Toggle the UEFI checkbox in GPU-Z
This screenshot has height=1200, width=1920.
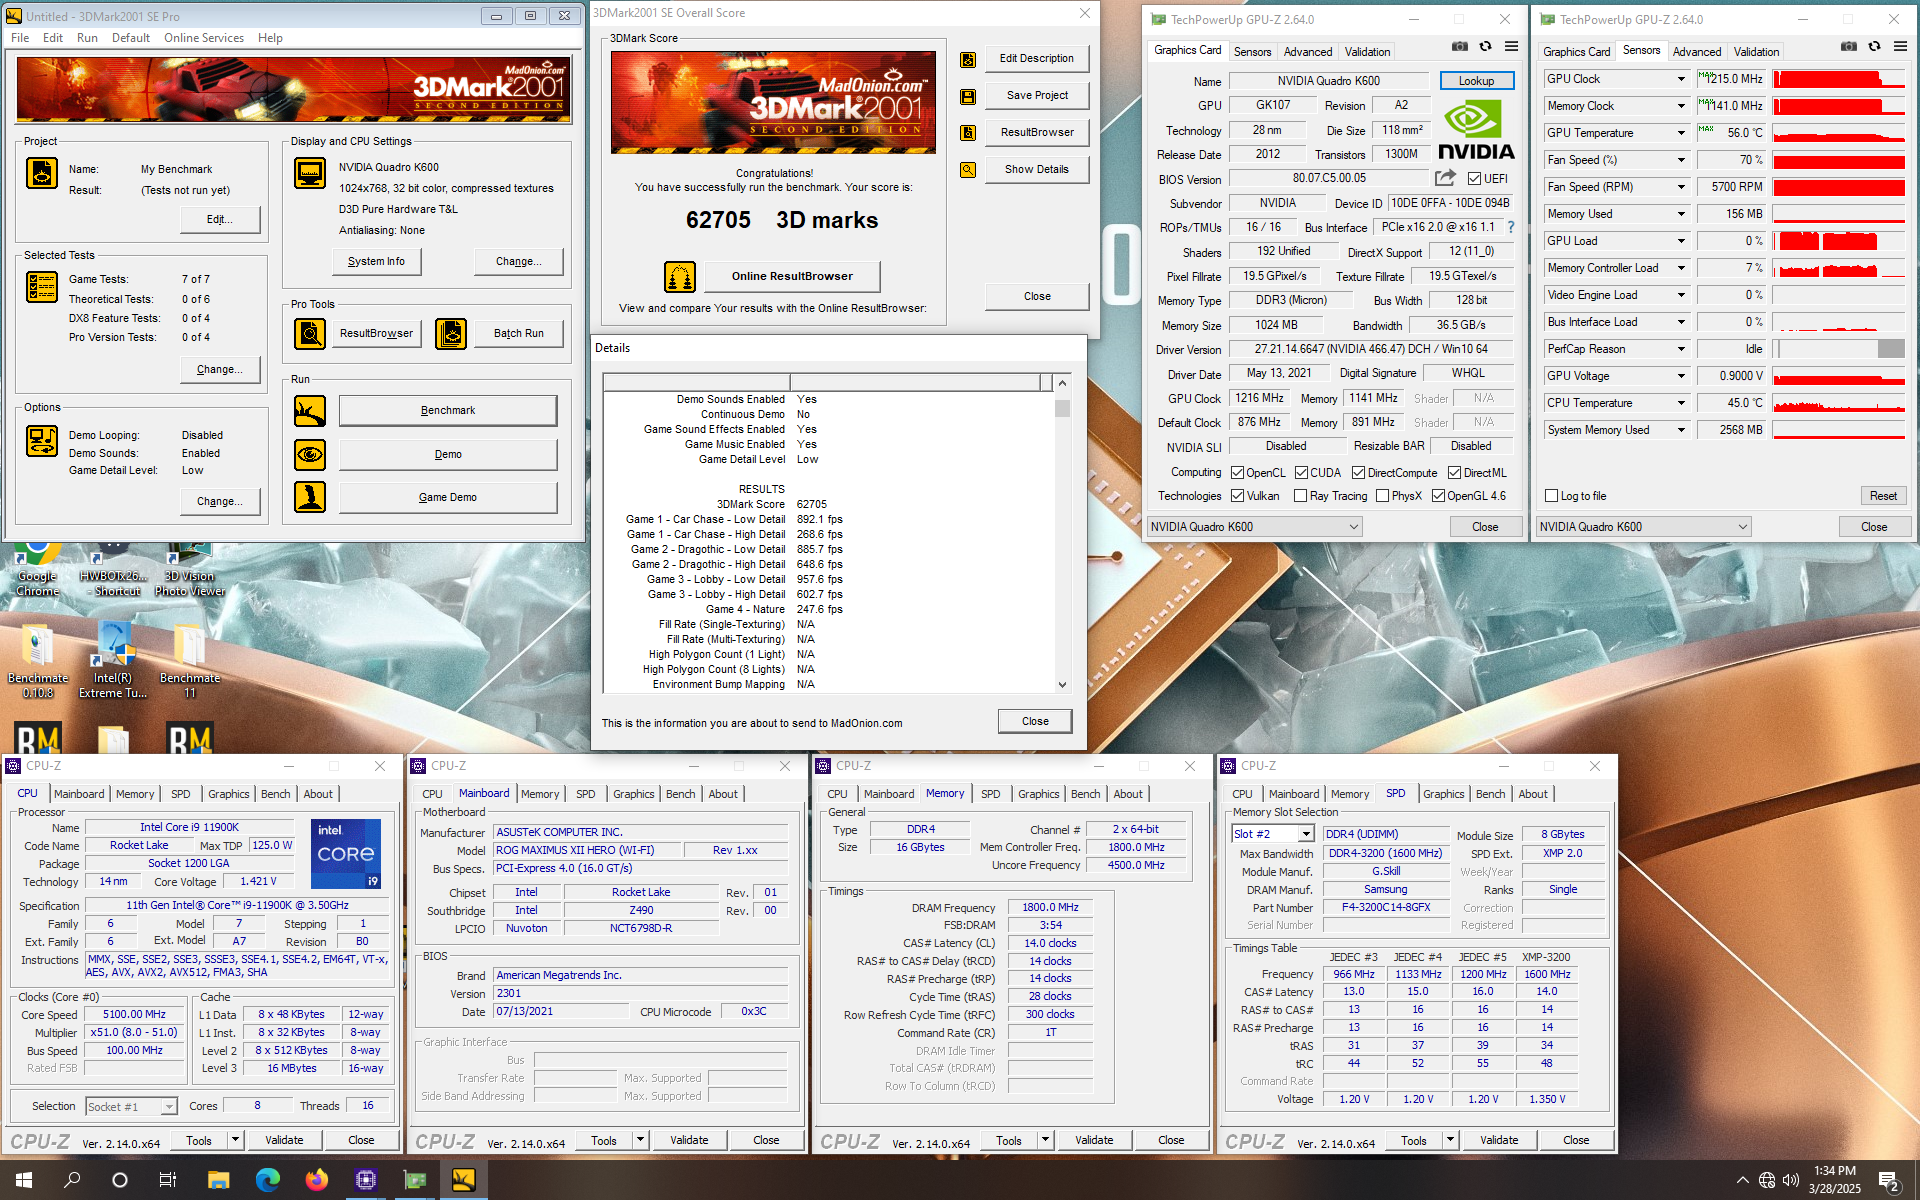point(1474,179)
